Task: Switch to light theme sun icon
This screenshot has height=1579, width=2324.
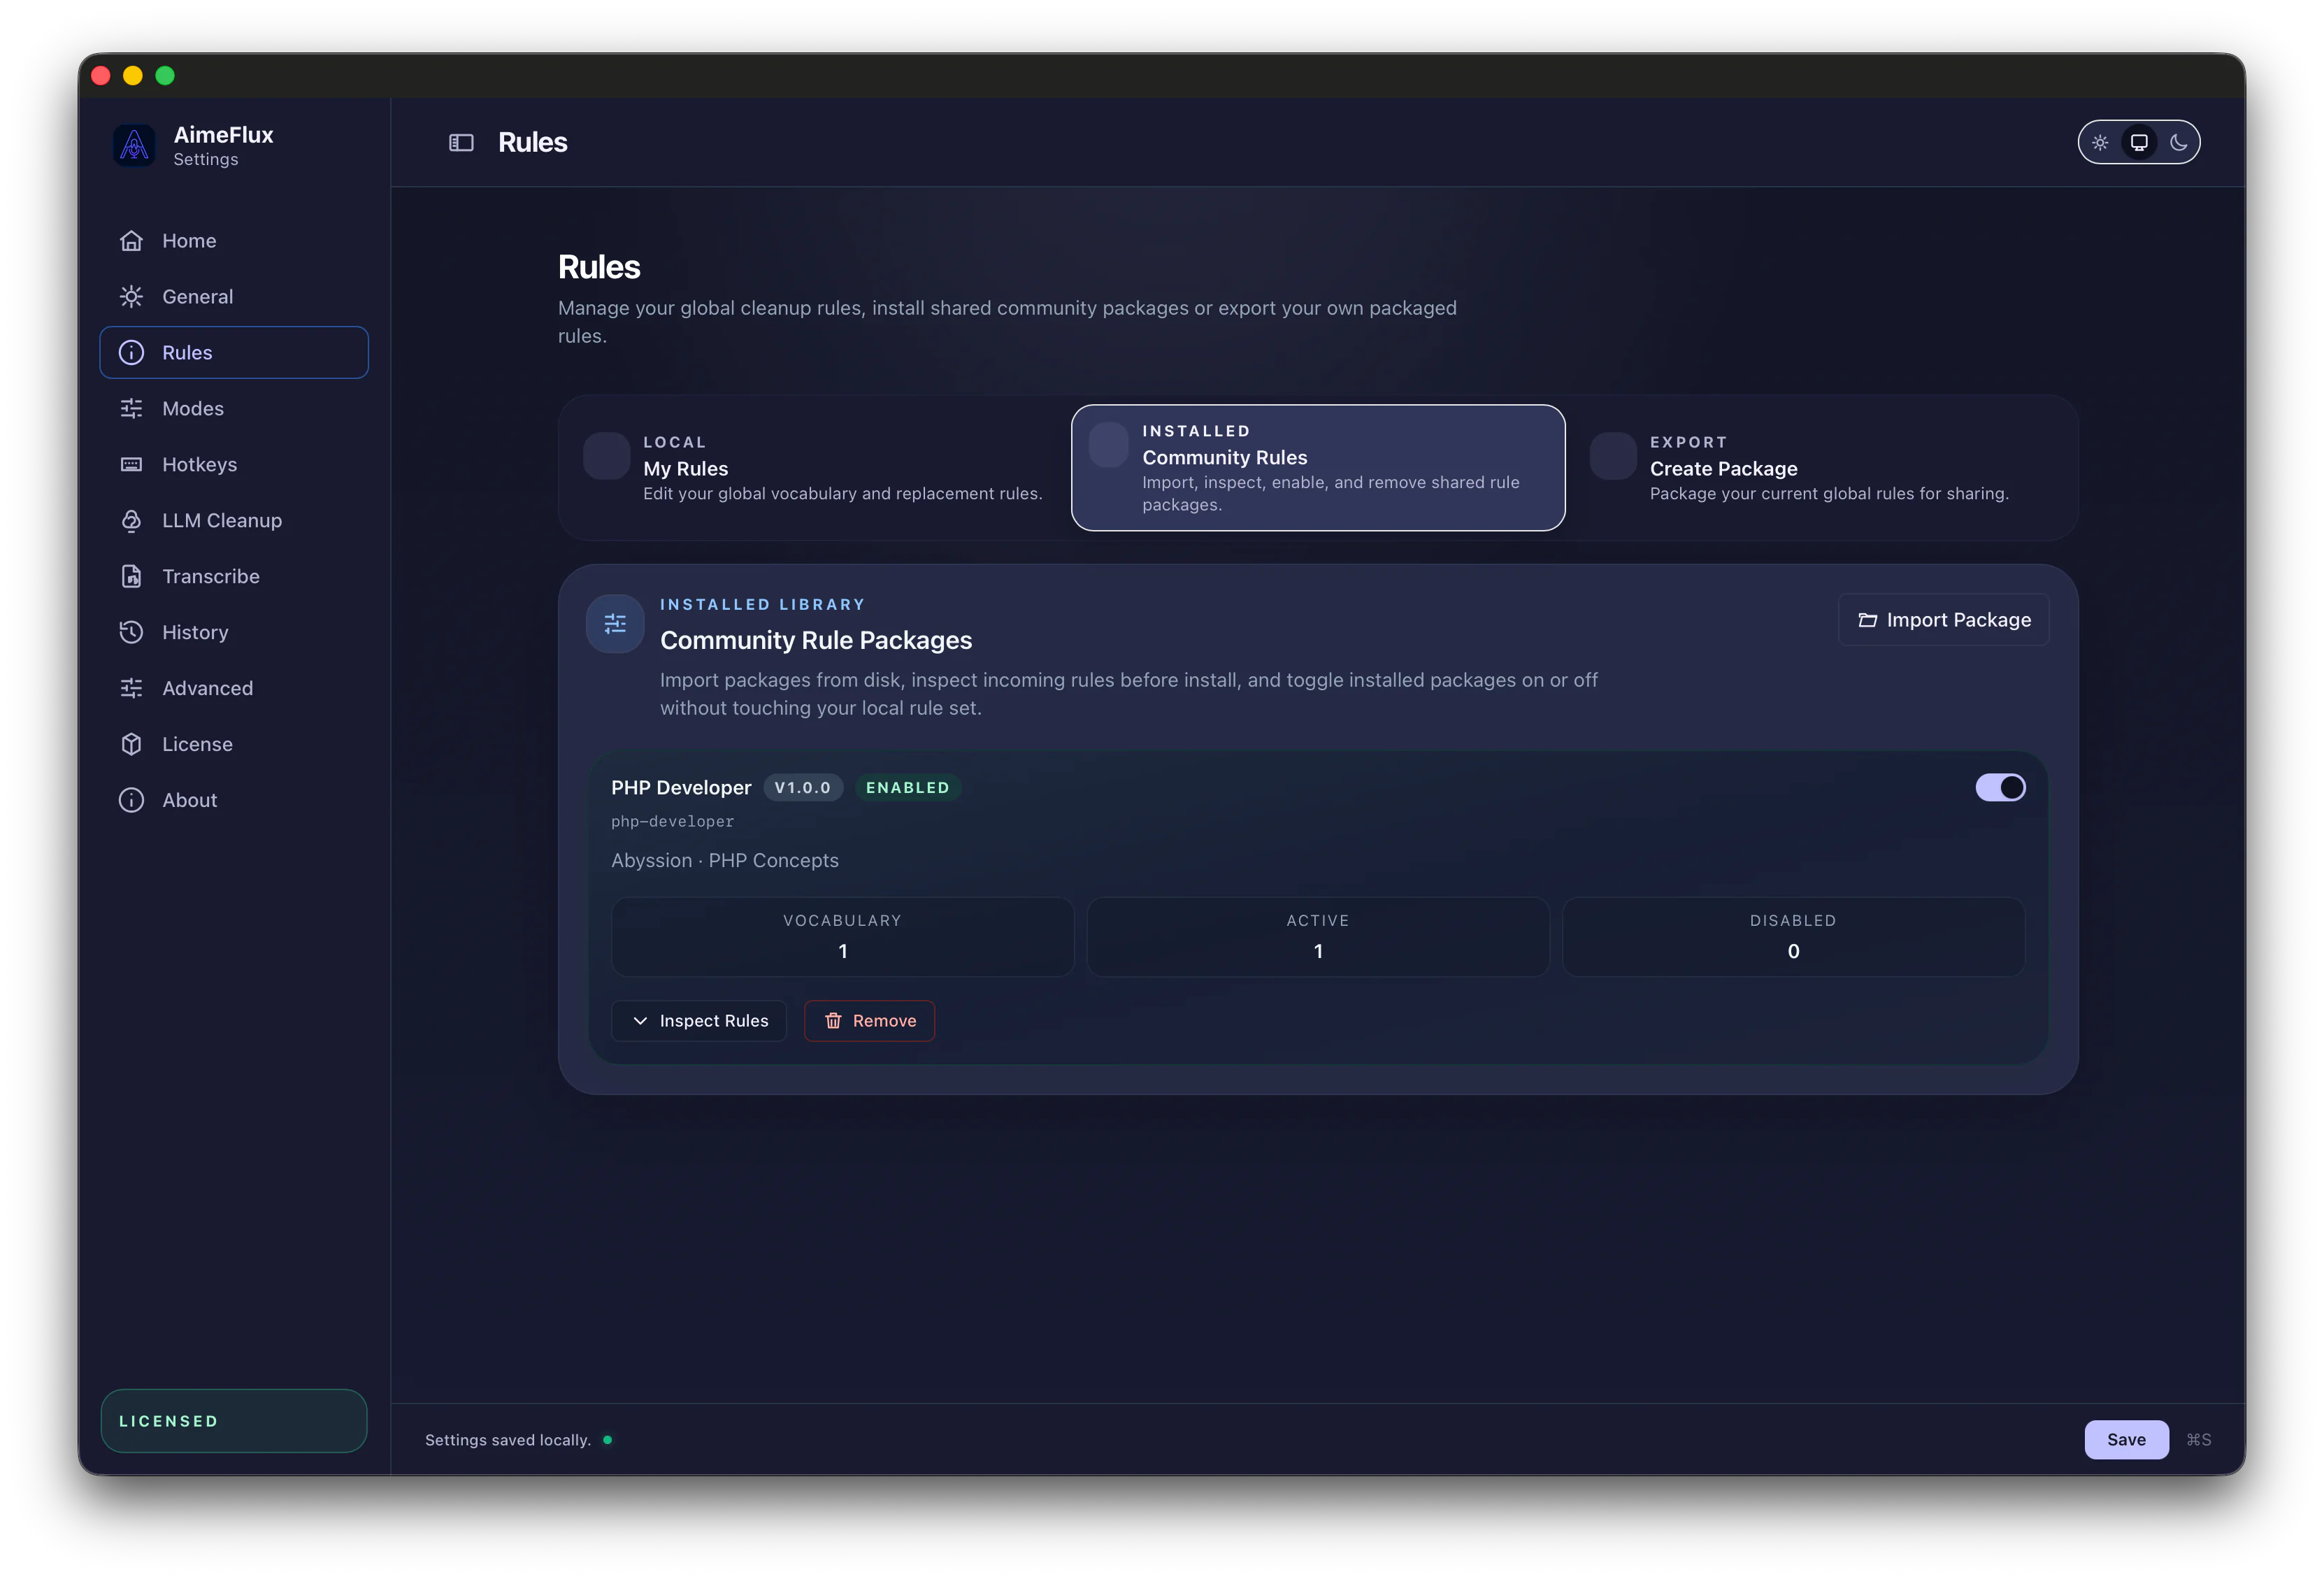Action: (x=2100, y=143)
